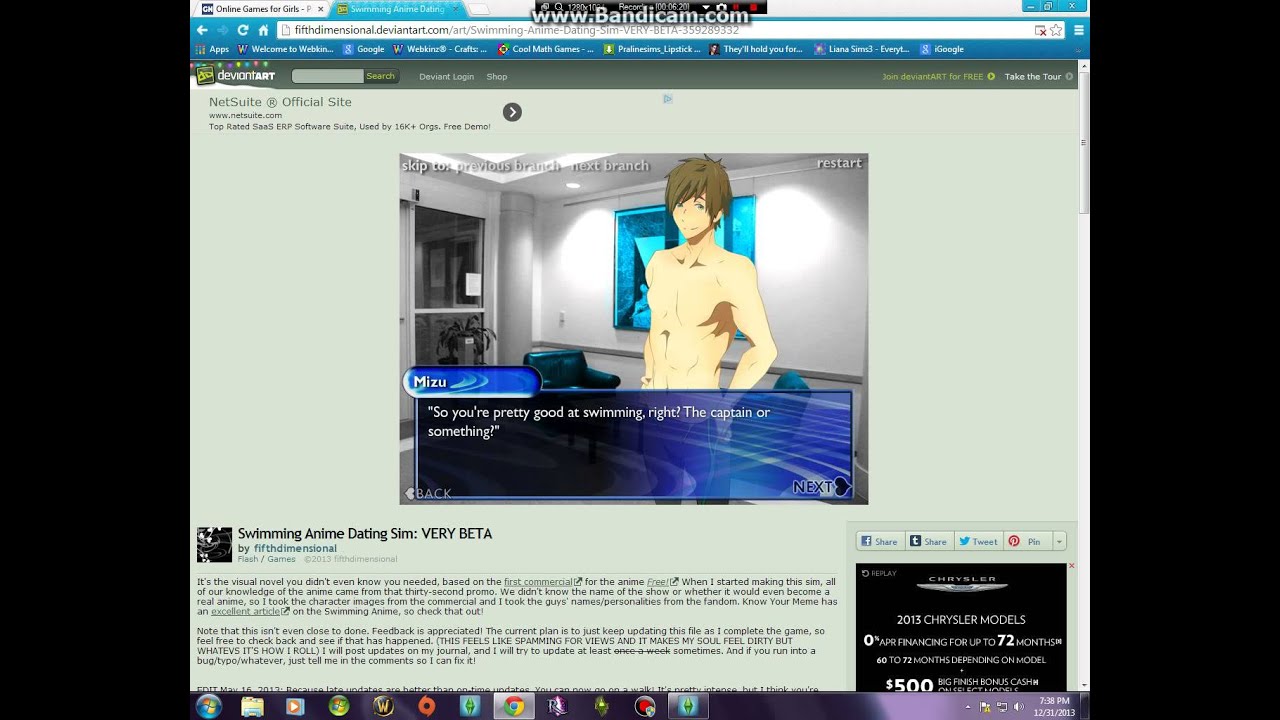Open the Apps bookmarks shortcut

pos(212,49)
